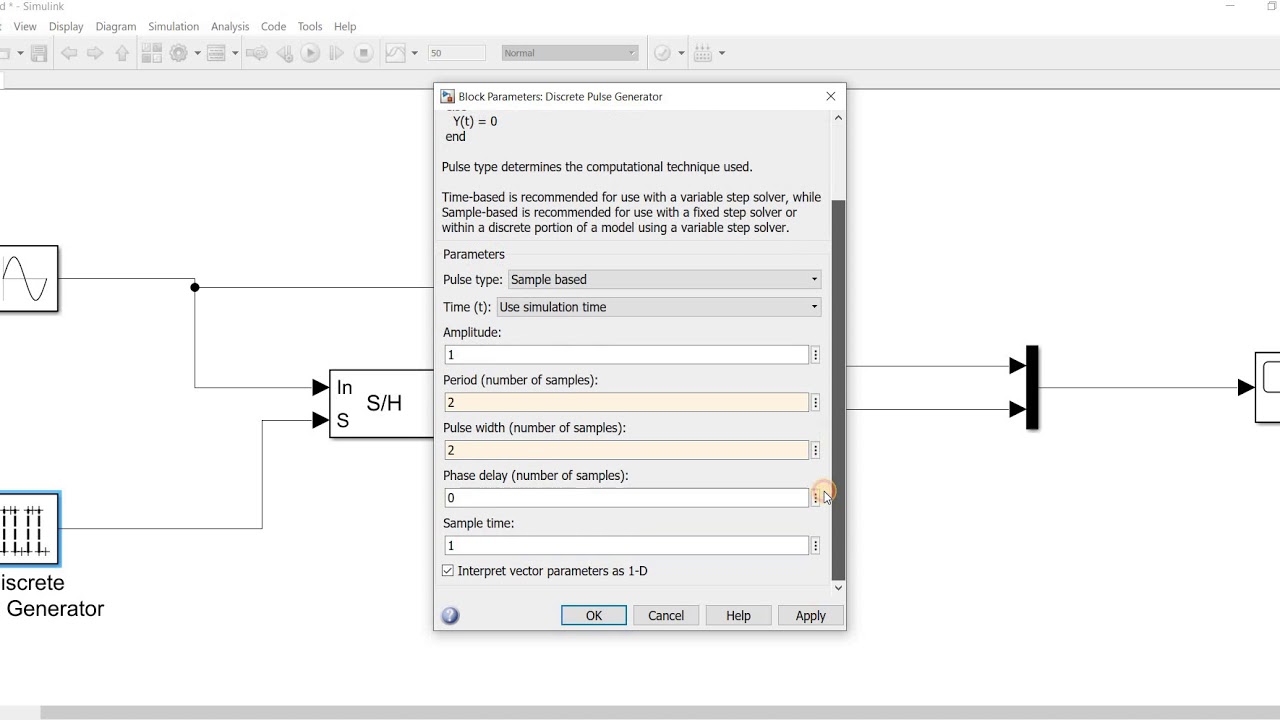Click the Simulation Data Inspector icon
The image size is (1280, 720).
[396, 53]
